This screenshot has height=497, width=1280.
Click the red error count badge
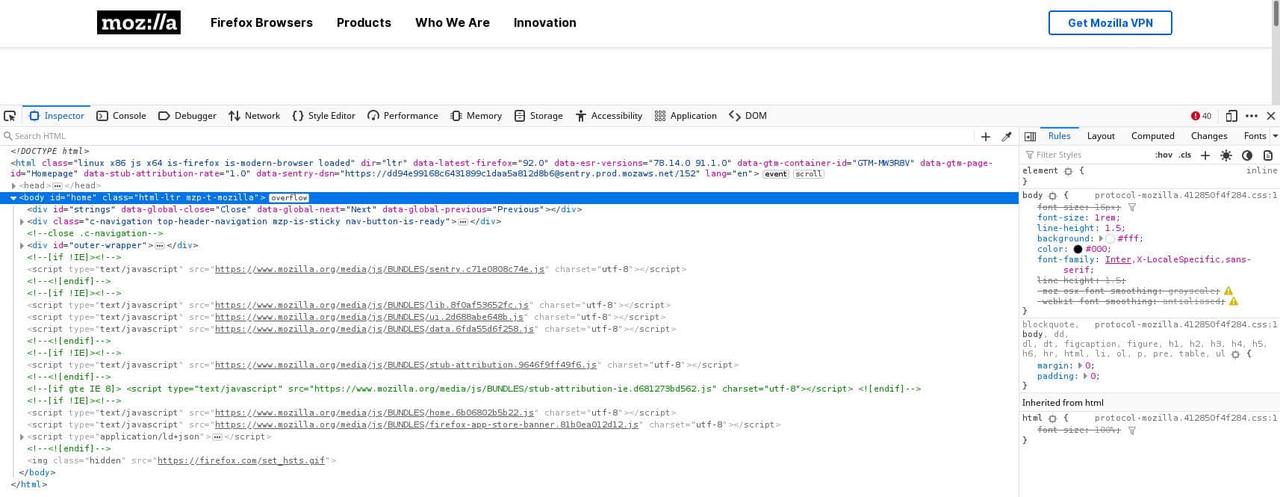[x=1201, y=116]
